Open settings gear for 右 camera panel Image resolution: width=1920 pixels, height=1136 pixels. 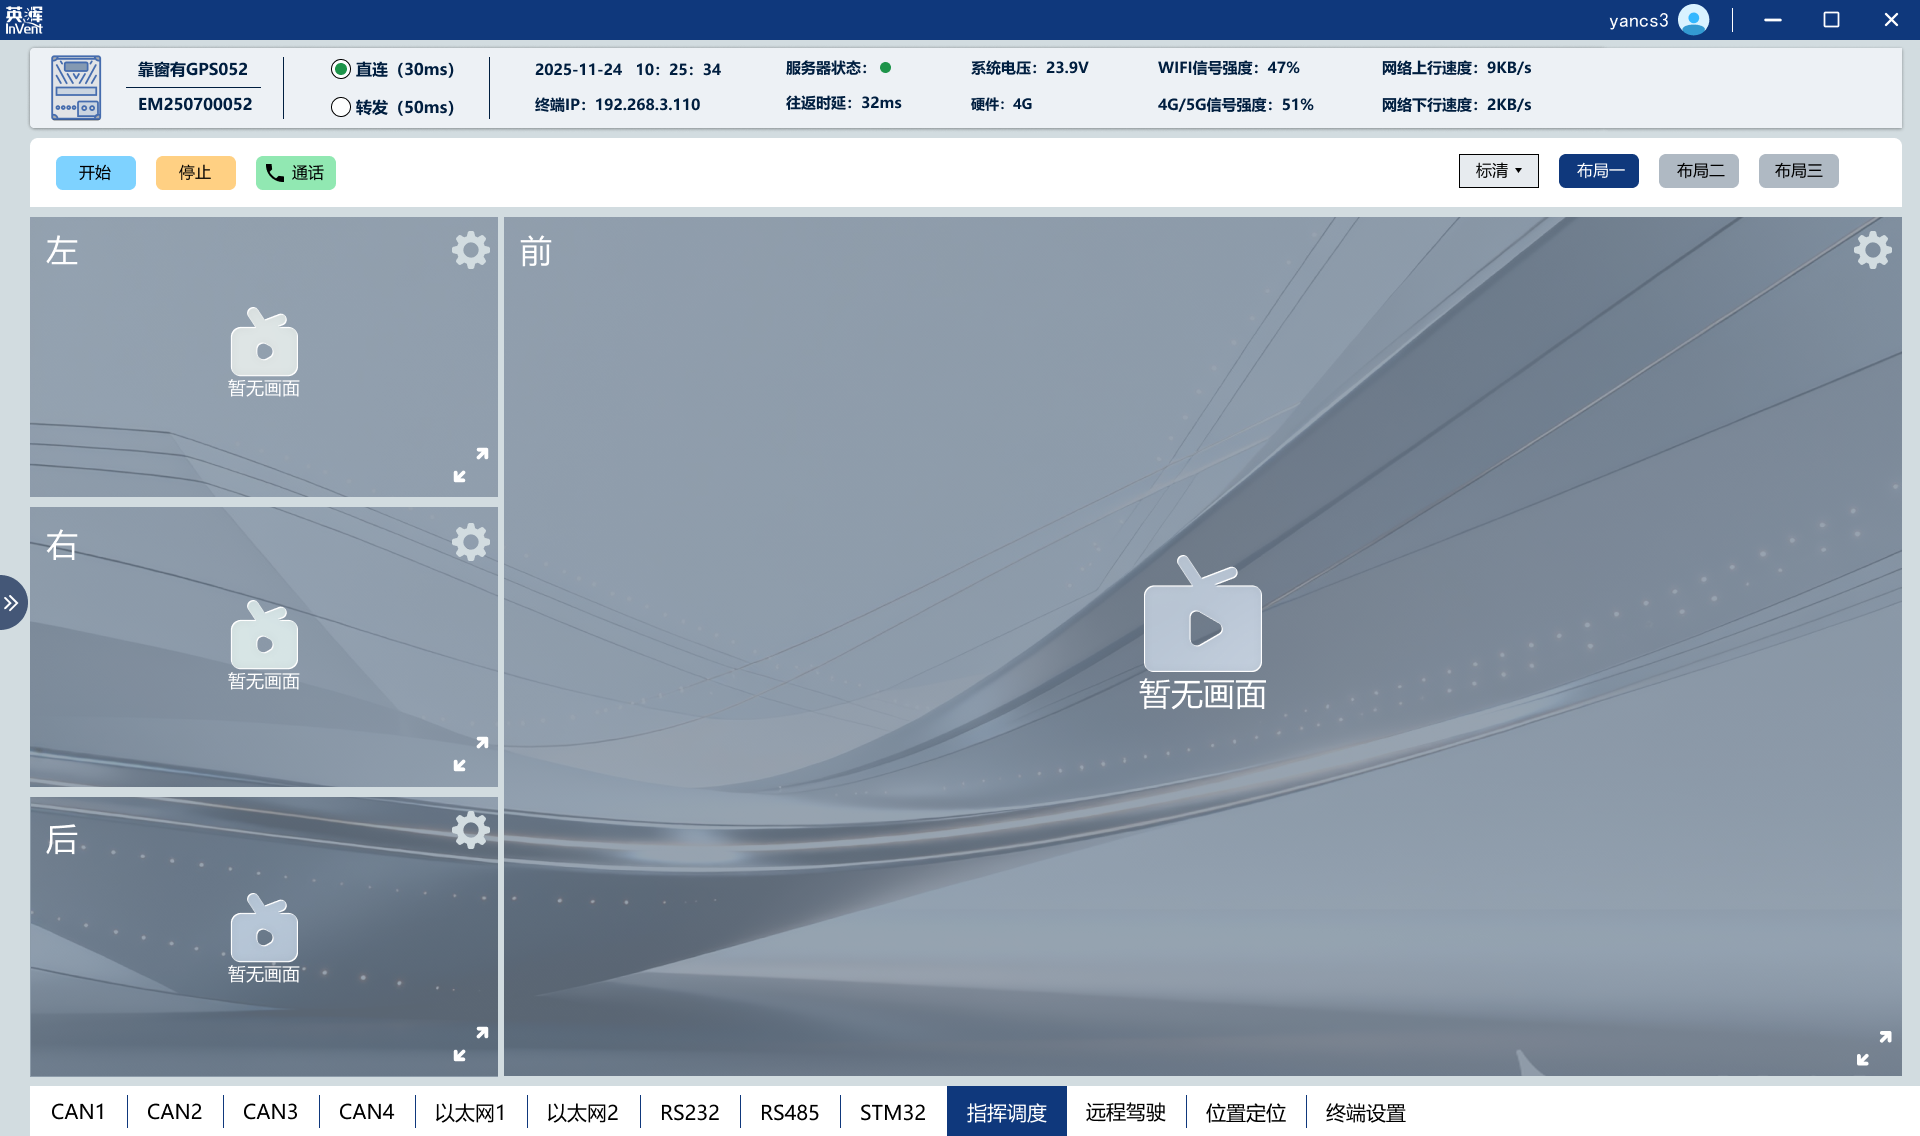pos(470,543)
